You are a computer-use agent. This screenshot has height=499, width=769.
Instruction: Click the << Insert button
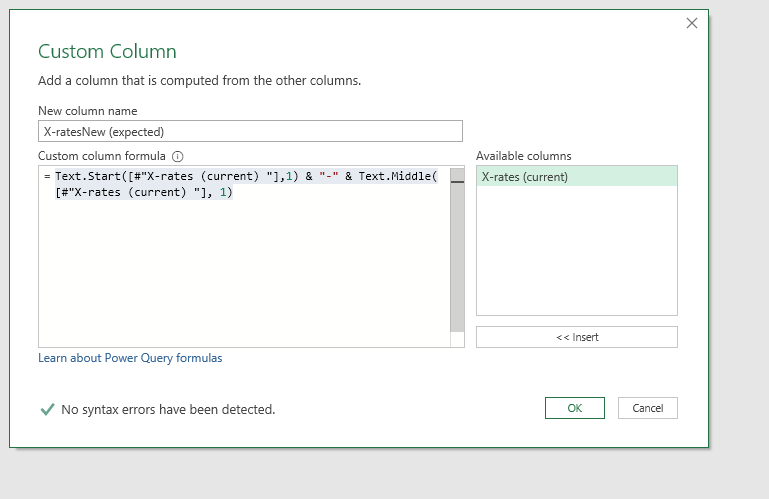(577, 337)
